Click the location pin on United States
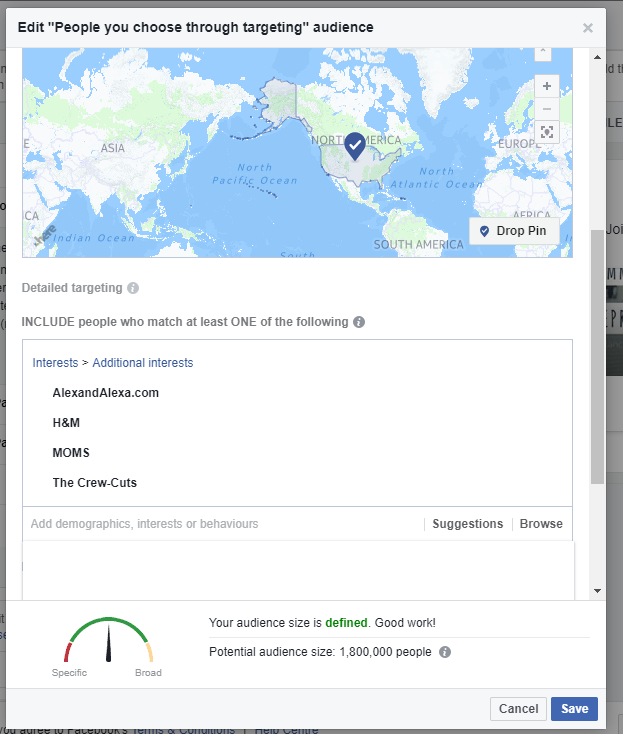 355,147
